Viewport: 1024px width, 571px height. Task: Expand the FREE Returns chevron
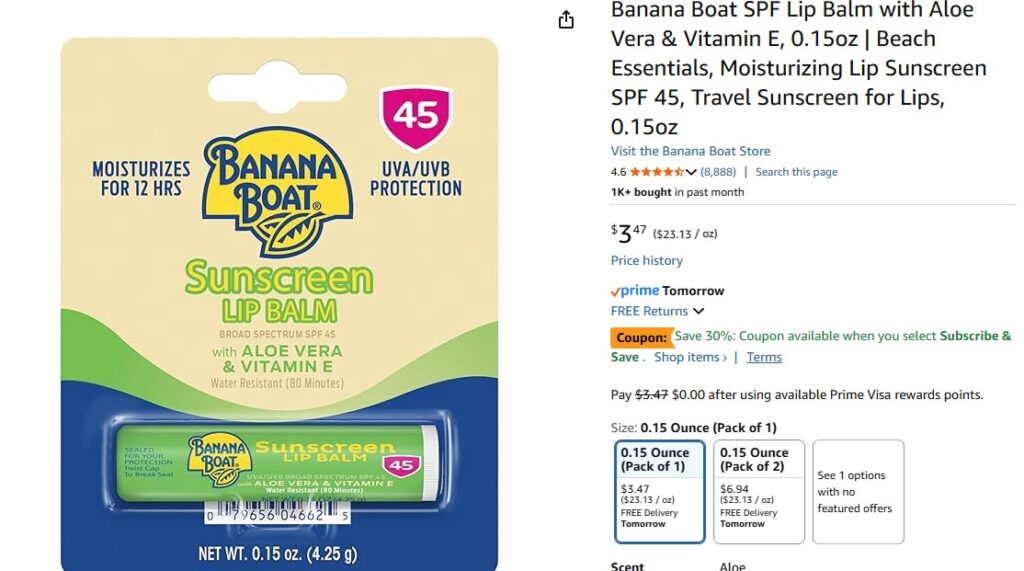click(x=698, y=311)
